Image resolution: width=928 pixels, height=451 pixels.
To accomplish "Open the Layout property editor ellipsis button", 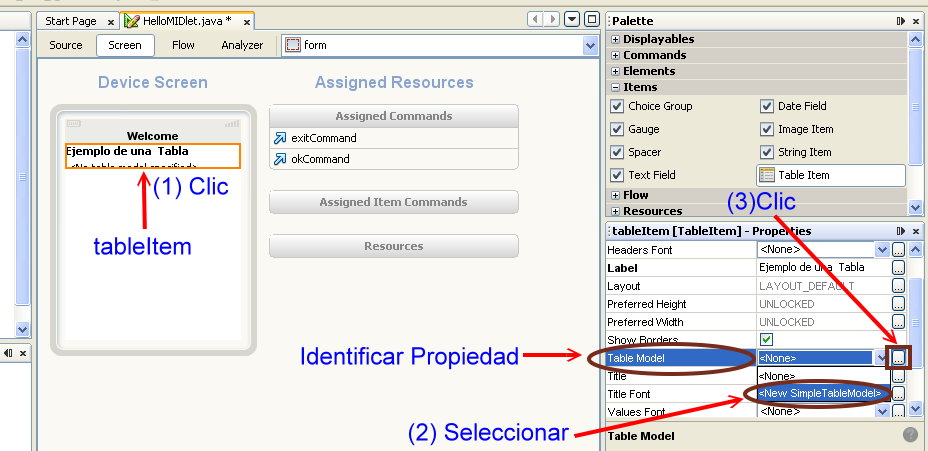I will [x=898, y=286].
